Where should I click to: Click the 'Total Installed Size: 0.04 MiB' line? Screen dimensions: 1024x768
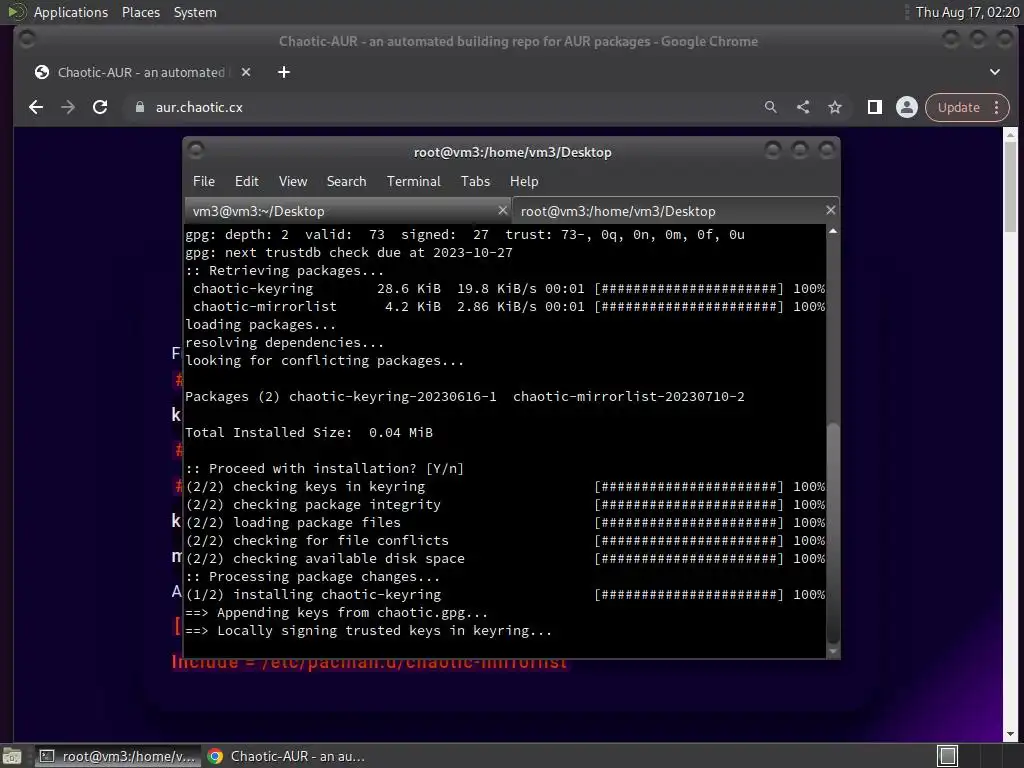(x=309, y=432)
